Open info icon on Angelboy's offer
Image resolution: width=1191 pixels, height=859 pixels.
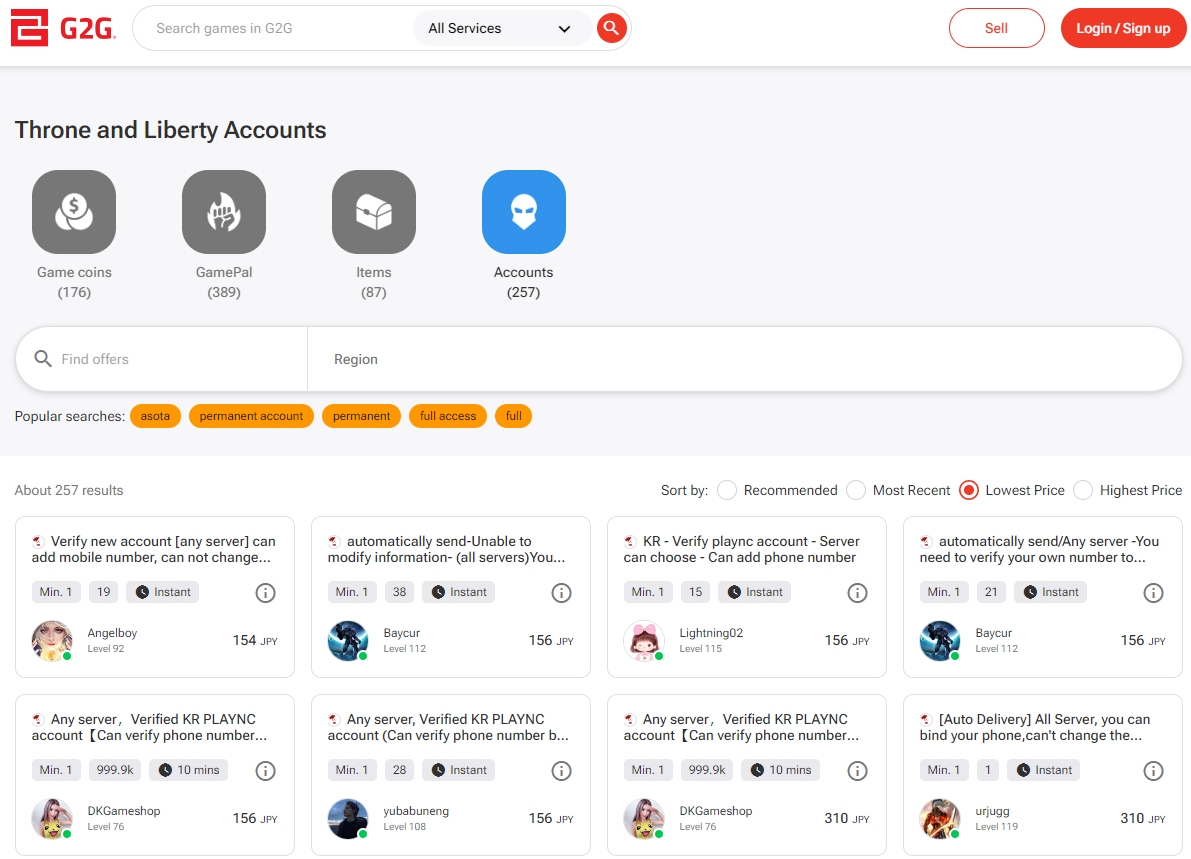tap(265, 592)
